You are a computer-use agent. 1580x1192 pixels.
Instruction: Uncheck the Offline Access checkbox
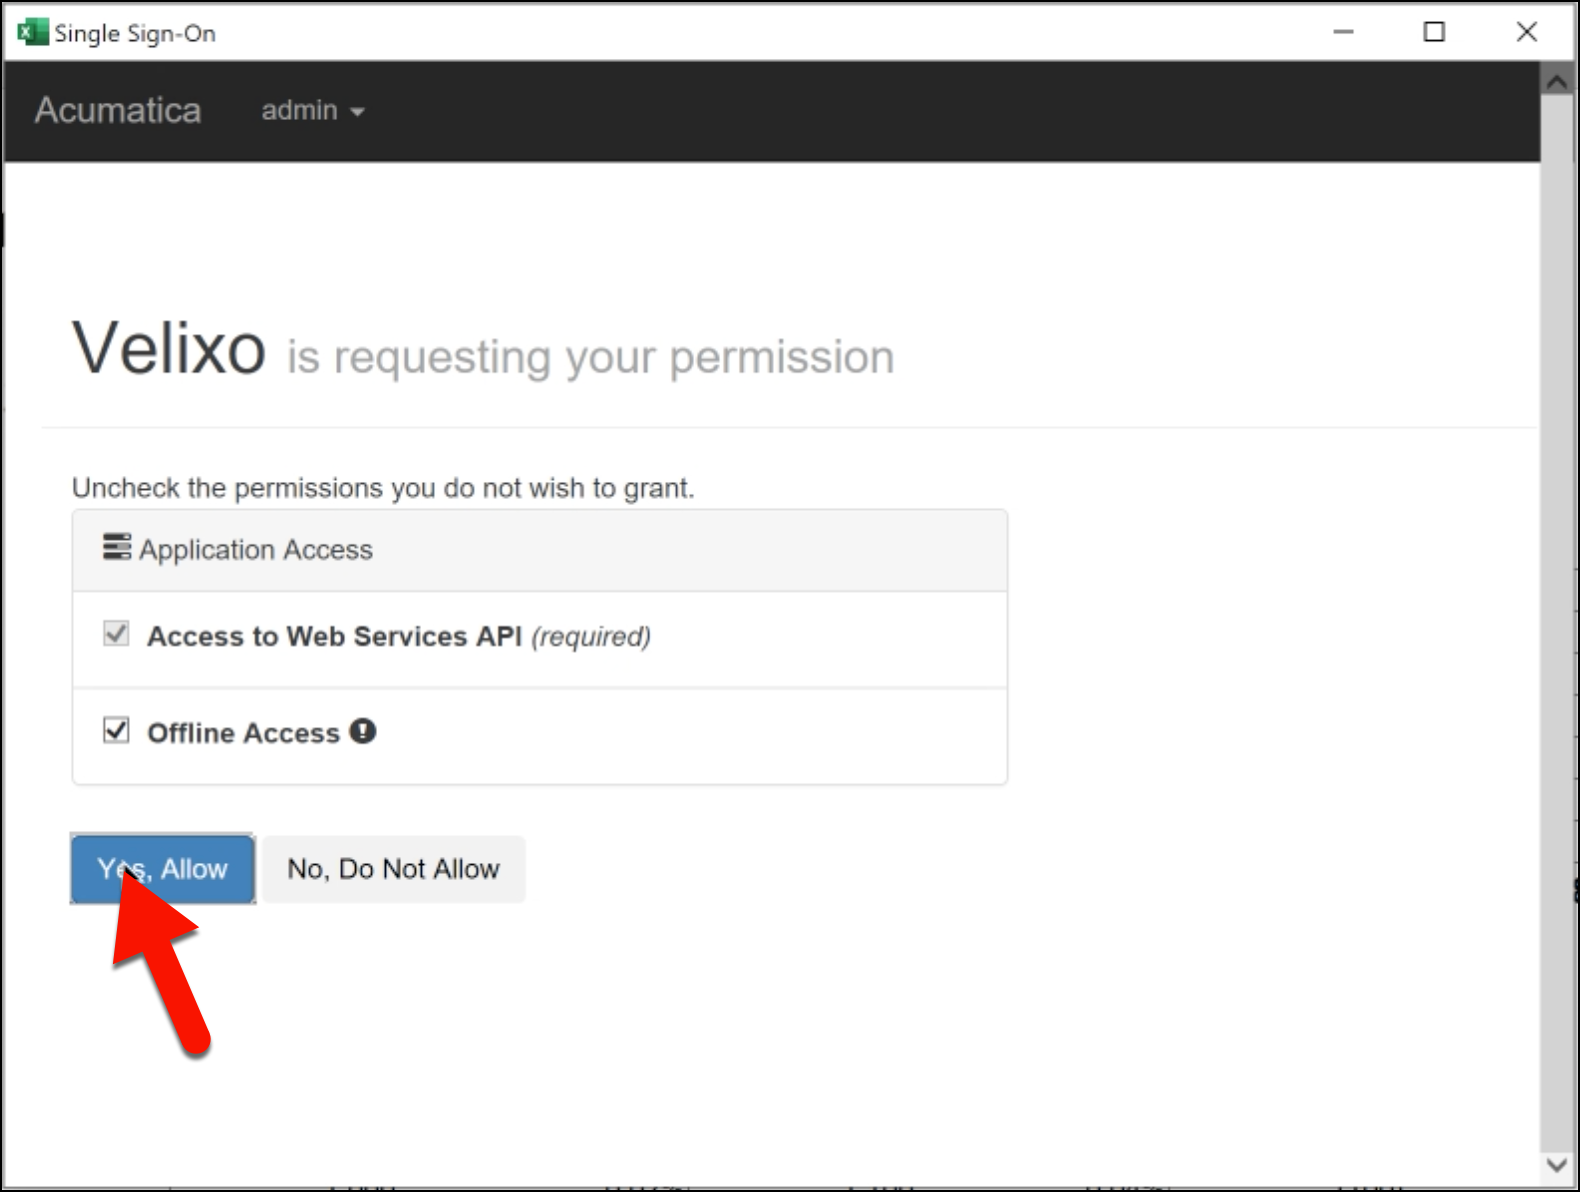click(x=117, y=731)
